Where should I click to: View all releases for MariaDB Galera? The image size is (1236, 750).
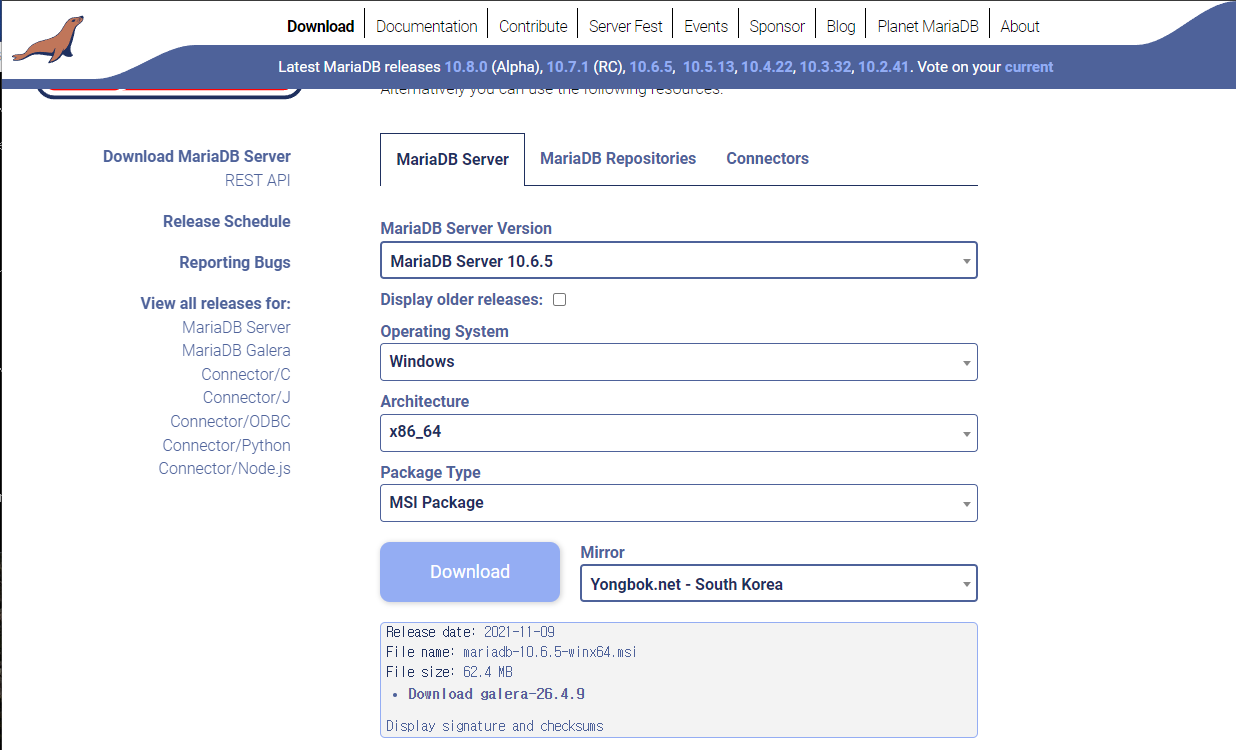(236, 350)
